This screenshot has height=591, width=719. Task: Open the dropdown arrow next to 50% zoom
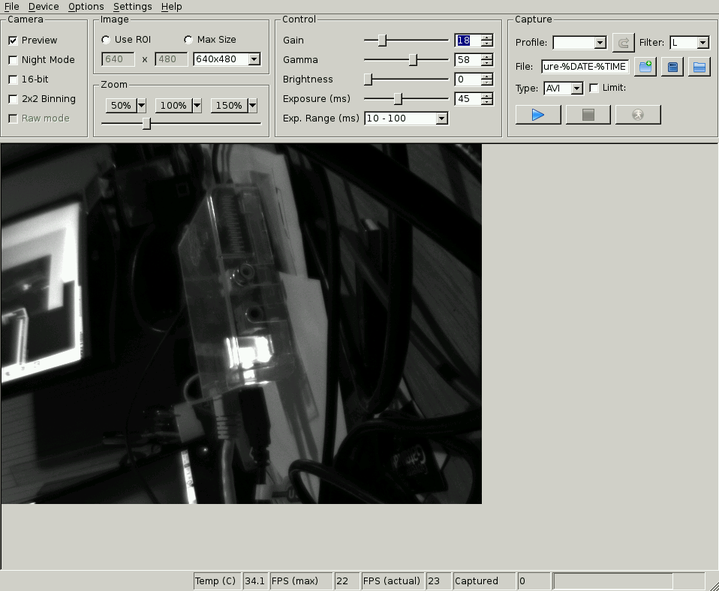tap(141, 105)
